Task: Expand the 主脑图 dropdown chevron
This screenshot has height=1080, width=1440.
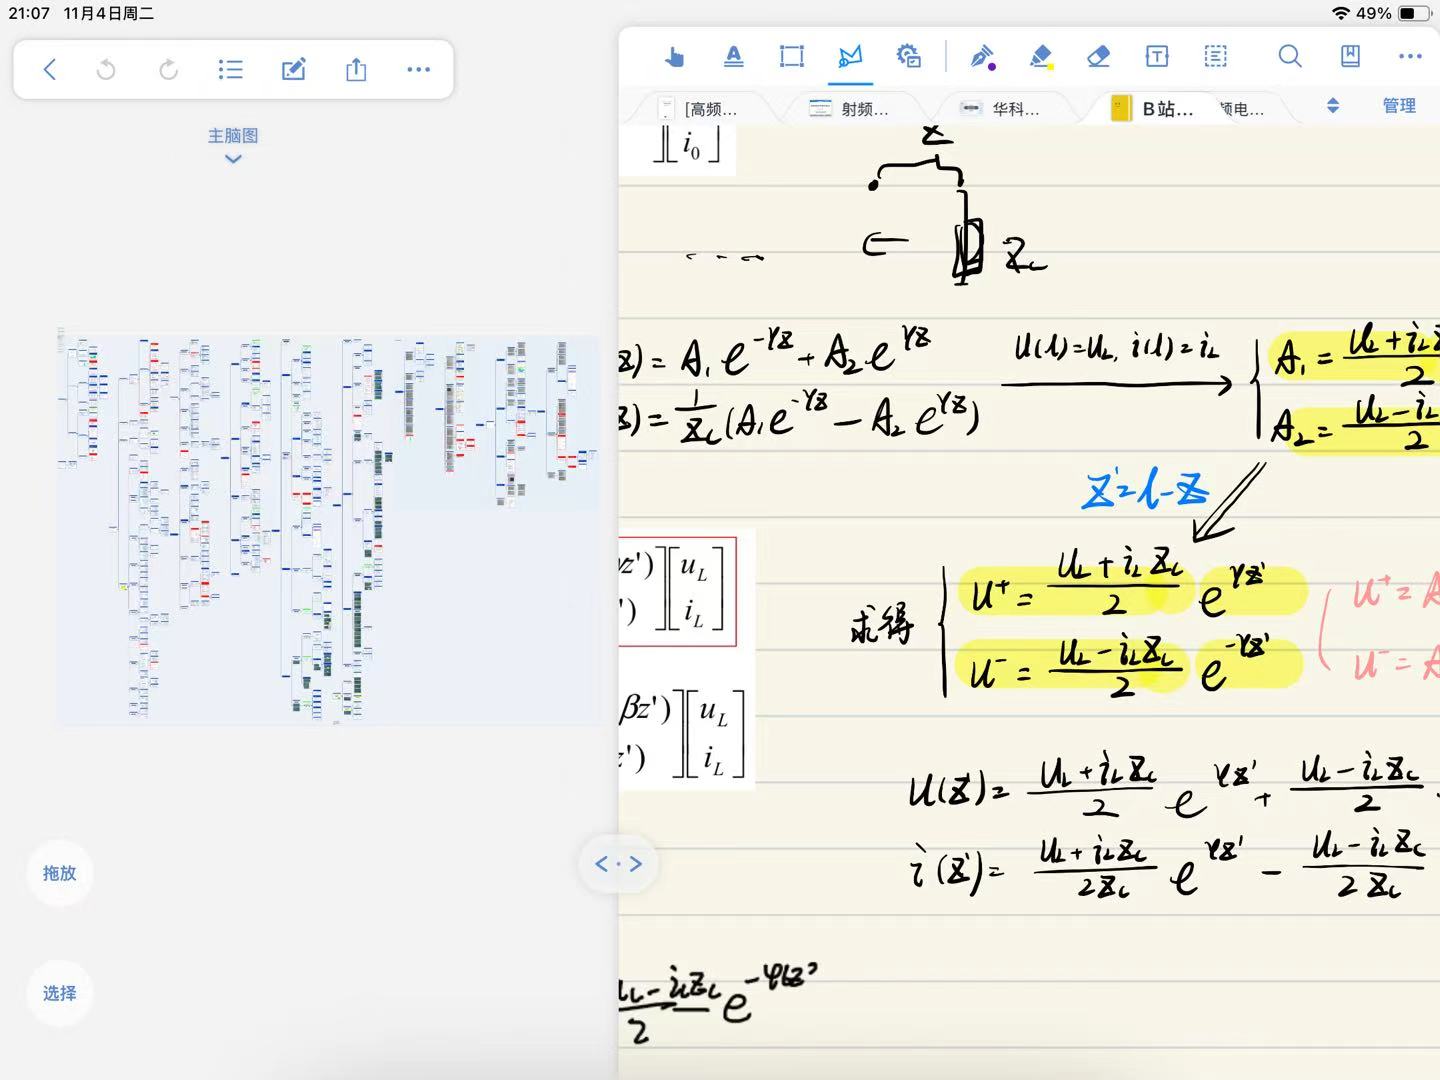Action: coord(233,159)
